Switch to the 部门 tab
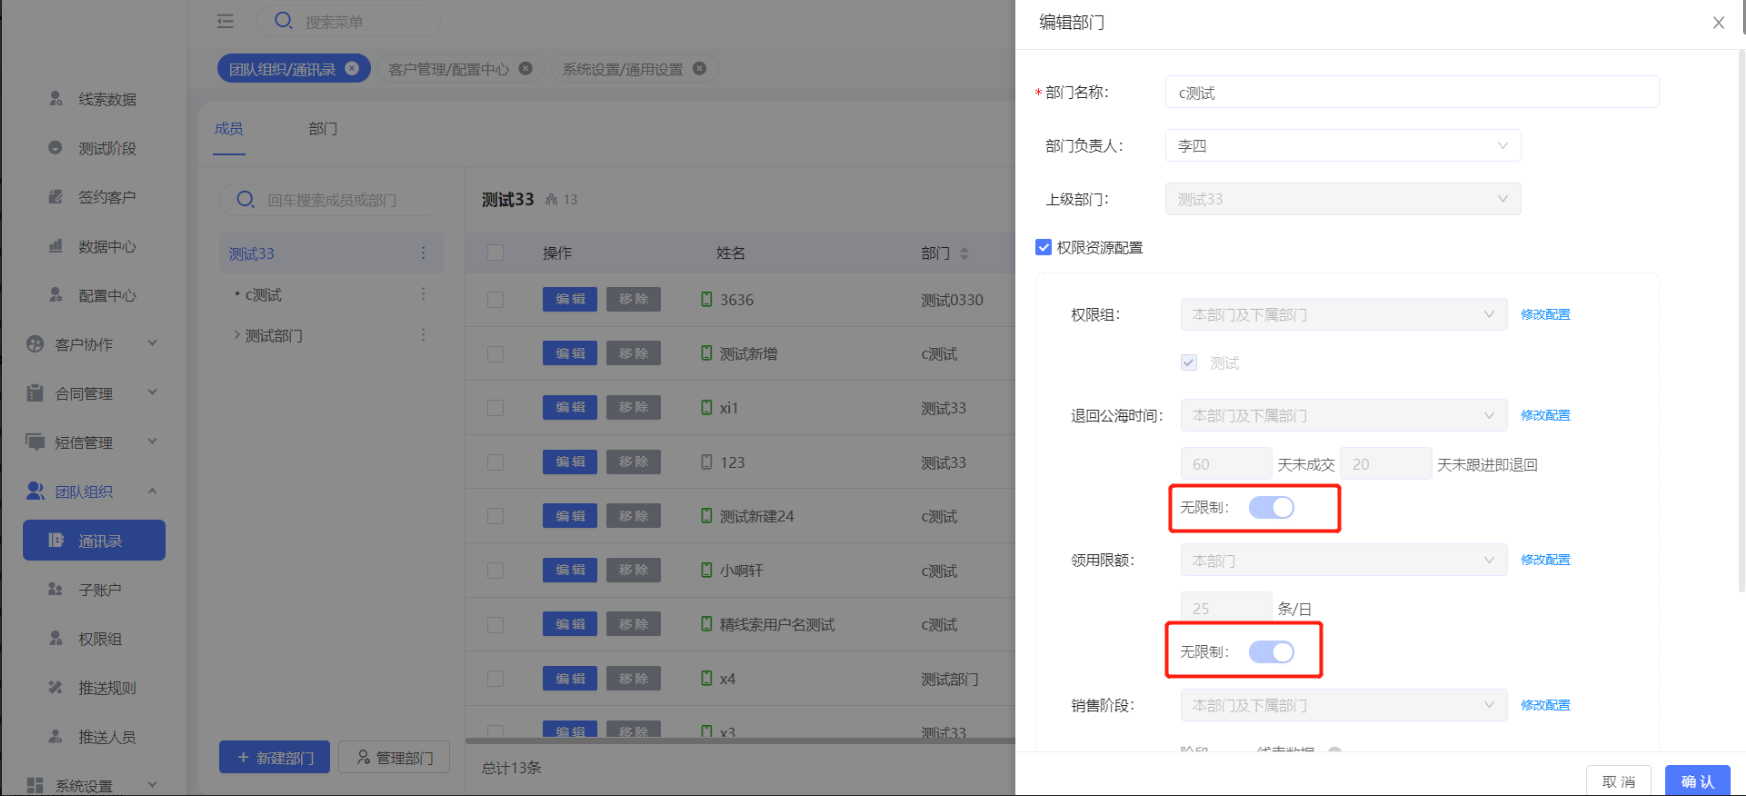This screenshot has width=1746, height=796. (322, 129)
